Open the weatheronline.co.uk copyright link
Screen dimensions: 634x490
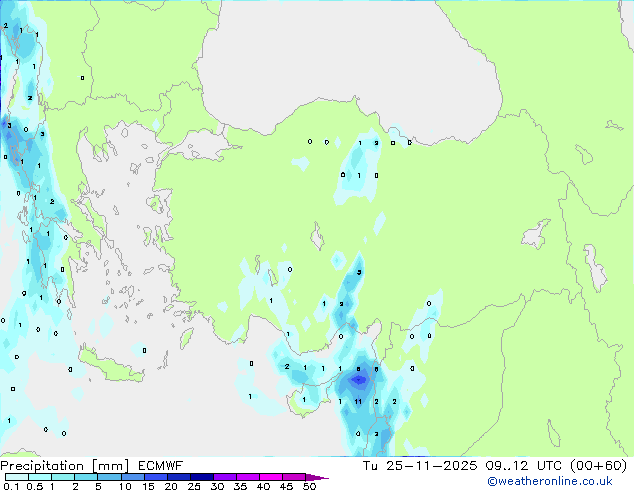[x=550, y=481]
